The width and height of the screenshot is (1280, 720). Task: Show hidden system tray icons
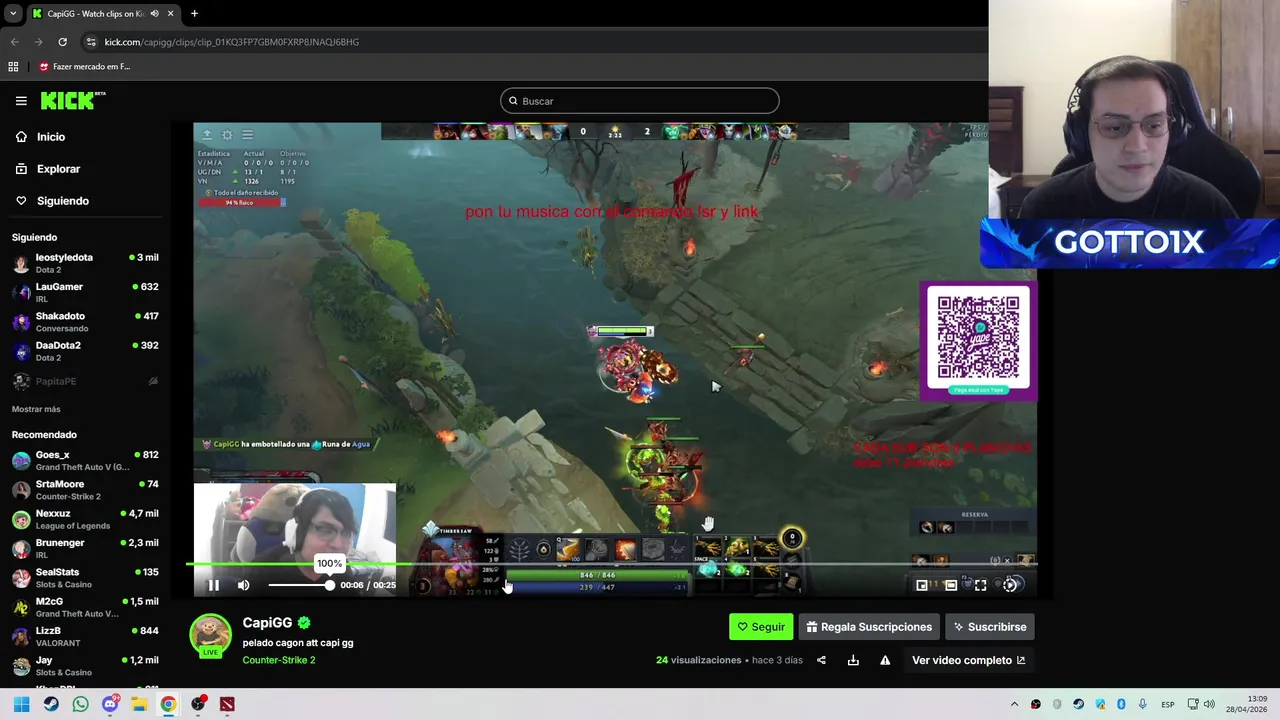(x=1014, y=704)
